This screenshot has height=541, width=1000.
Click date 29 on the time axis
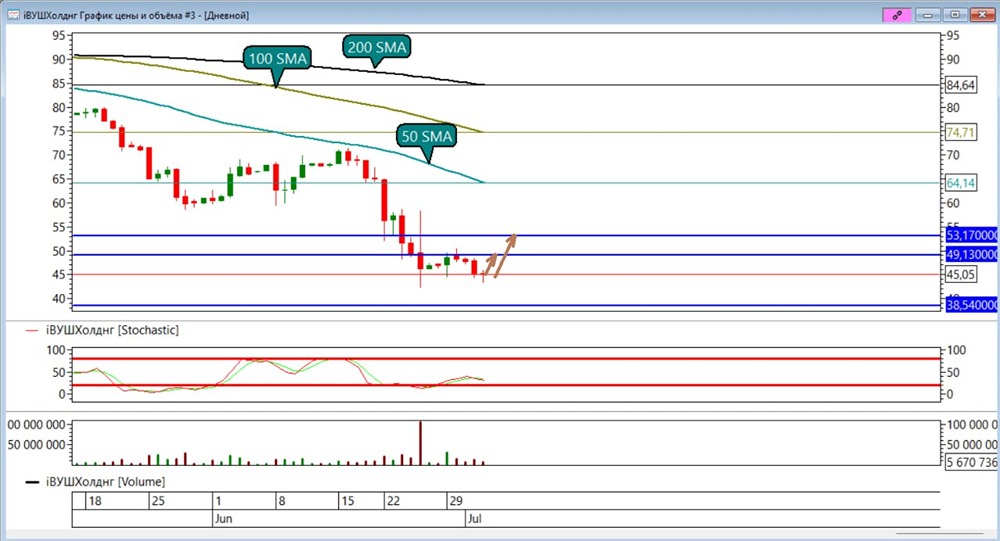coord(455,501)
